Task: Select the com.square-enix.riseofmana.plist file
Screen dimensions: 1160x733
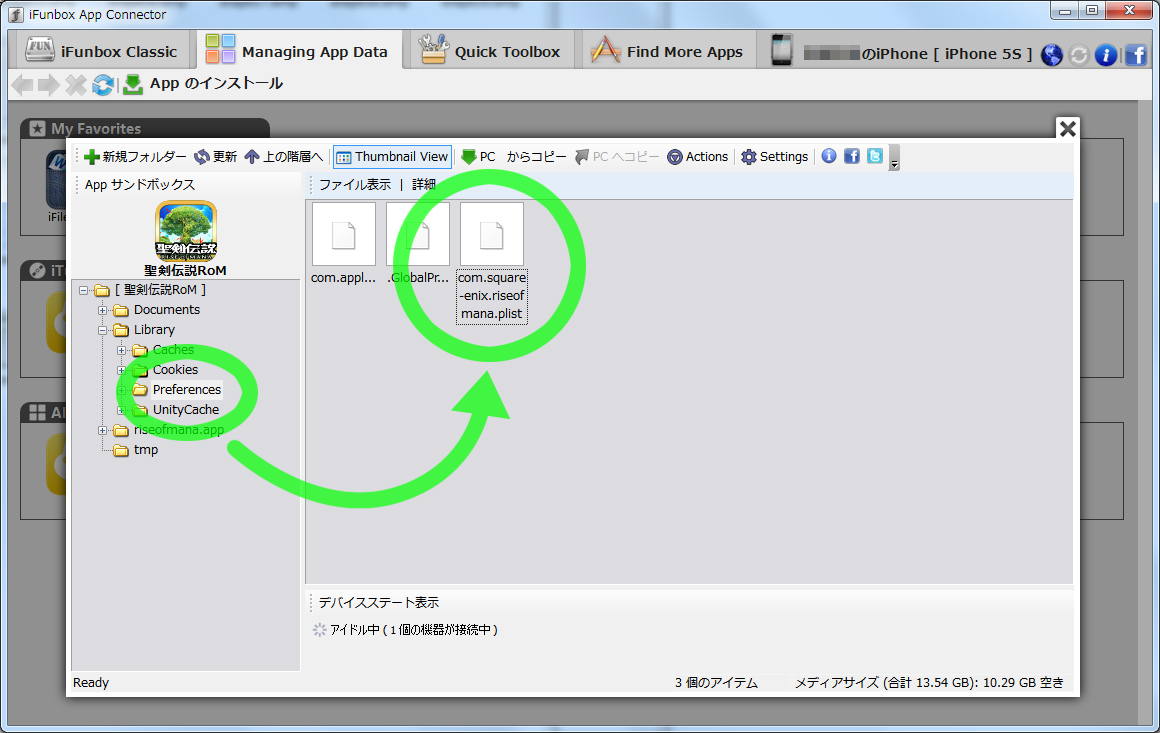Action: [x=492, y=263]
